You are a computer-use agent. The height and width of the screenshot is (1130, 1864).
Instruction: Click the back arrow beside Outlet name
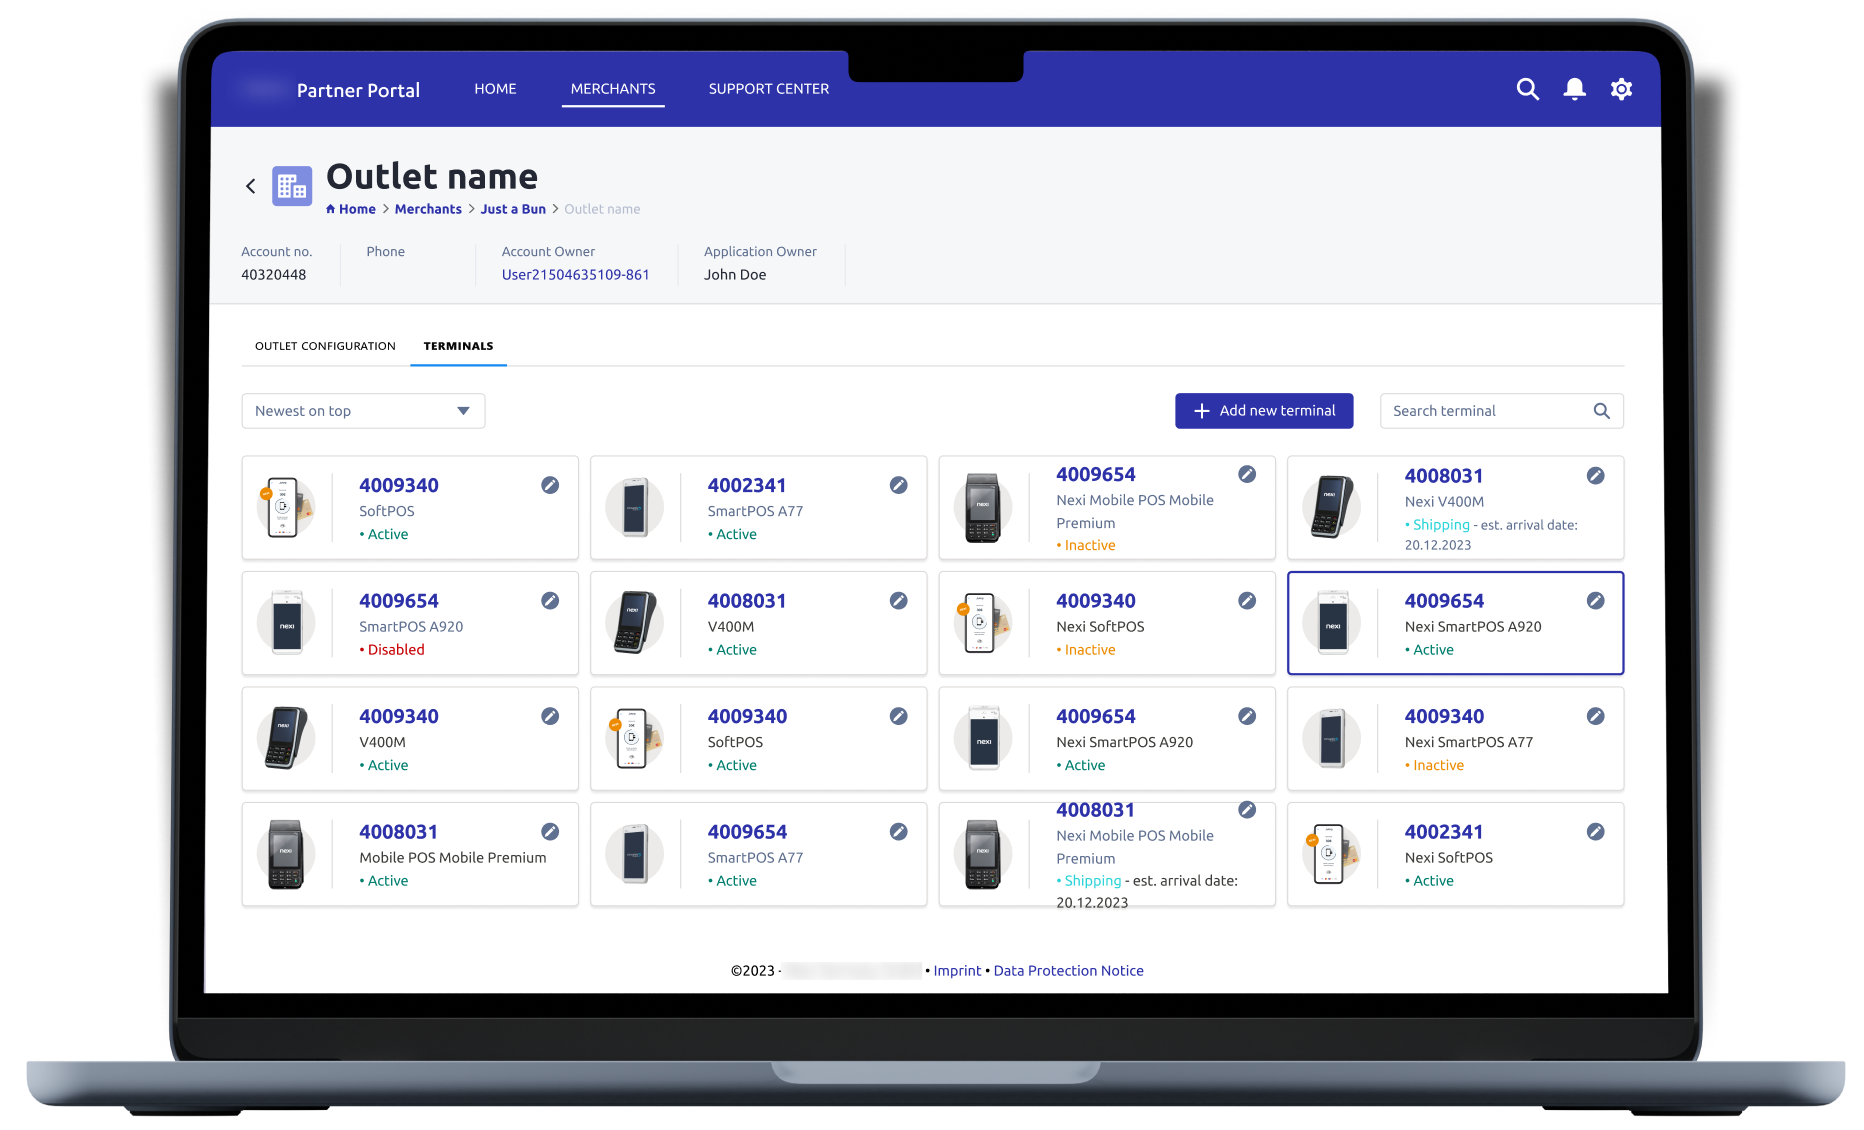[251, 186]
